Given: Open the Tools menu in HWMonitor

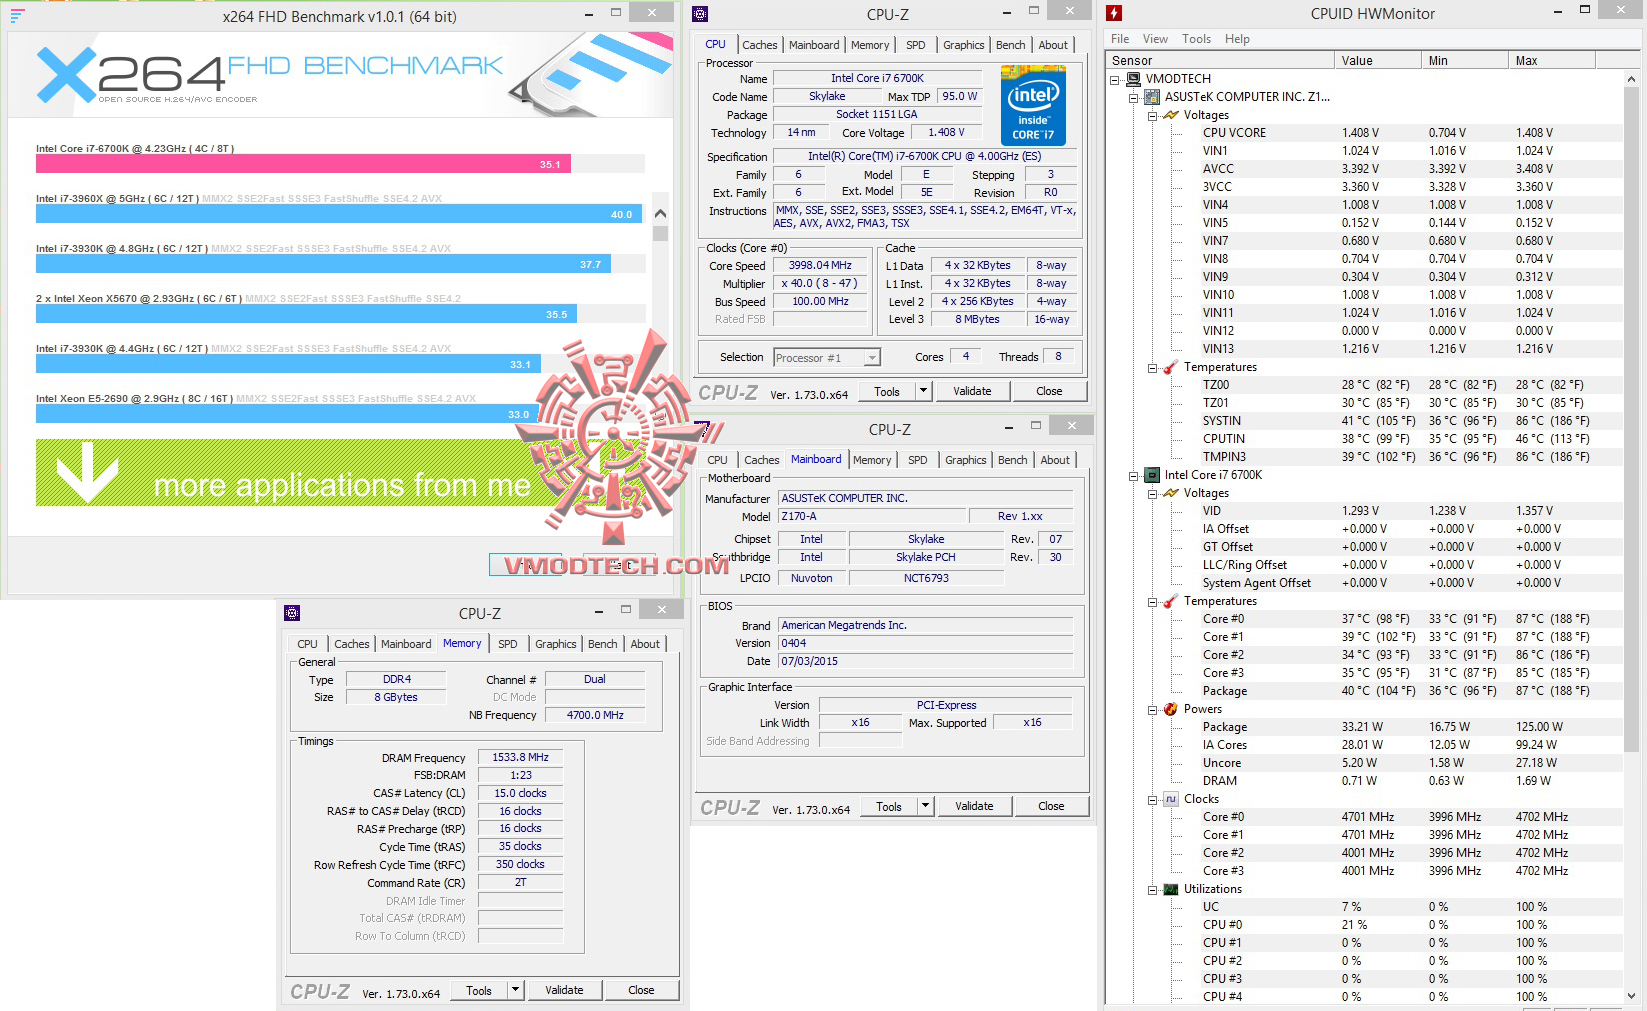Looking at the screenshot, I should coord(1196,39).
